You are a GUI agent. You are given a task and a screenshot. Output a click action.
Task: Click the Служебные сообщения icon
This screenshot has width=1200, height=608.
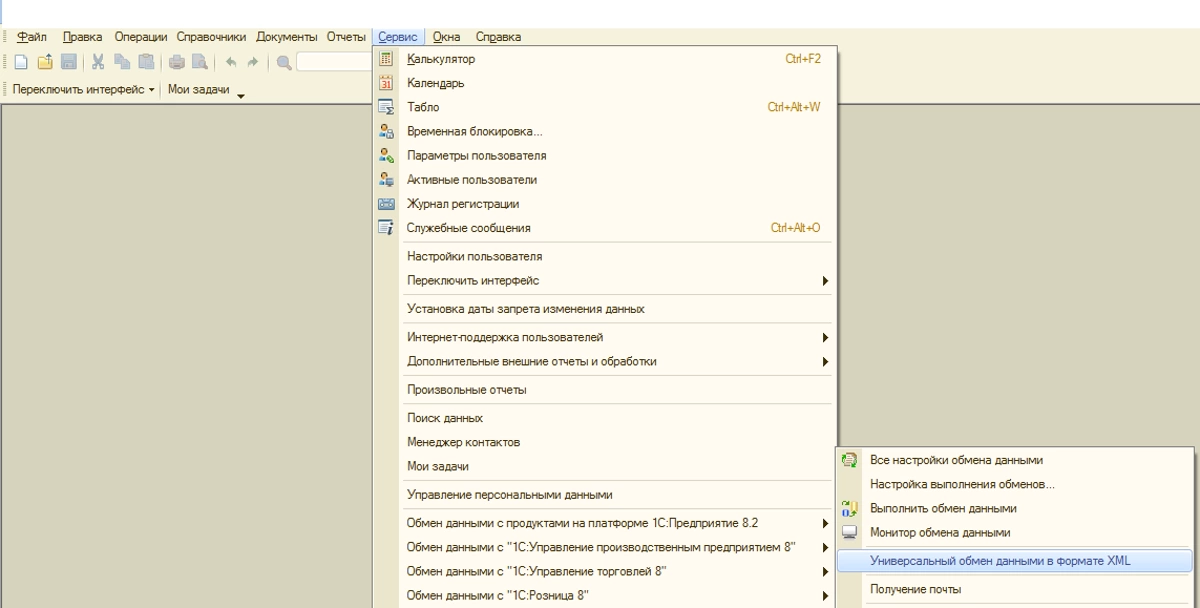[x=386, y=228]
